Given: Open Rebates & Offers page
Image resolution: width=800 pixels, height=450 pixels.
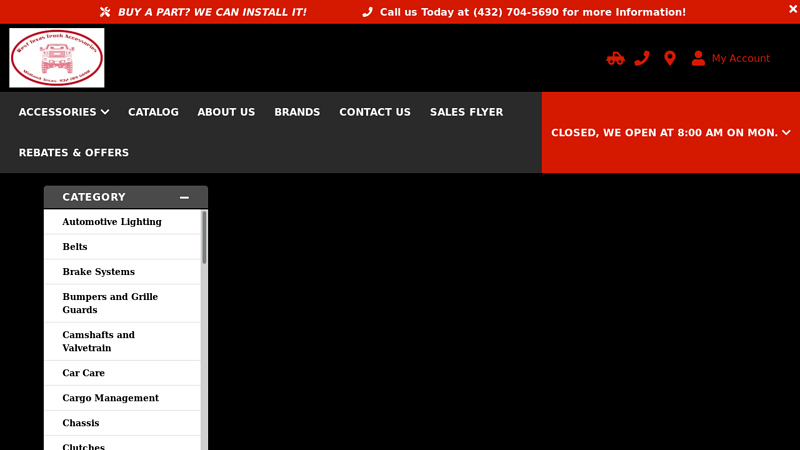Looking at the screenshot, I should (x=74, y=153).
